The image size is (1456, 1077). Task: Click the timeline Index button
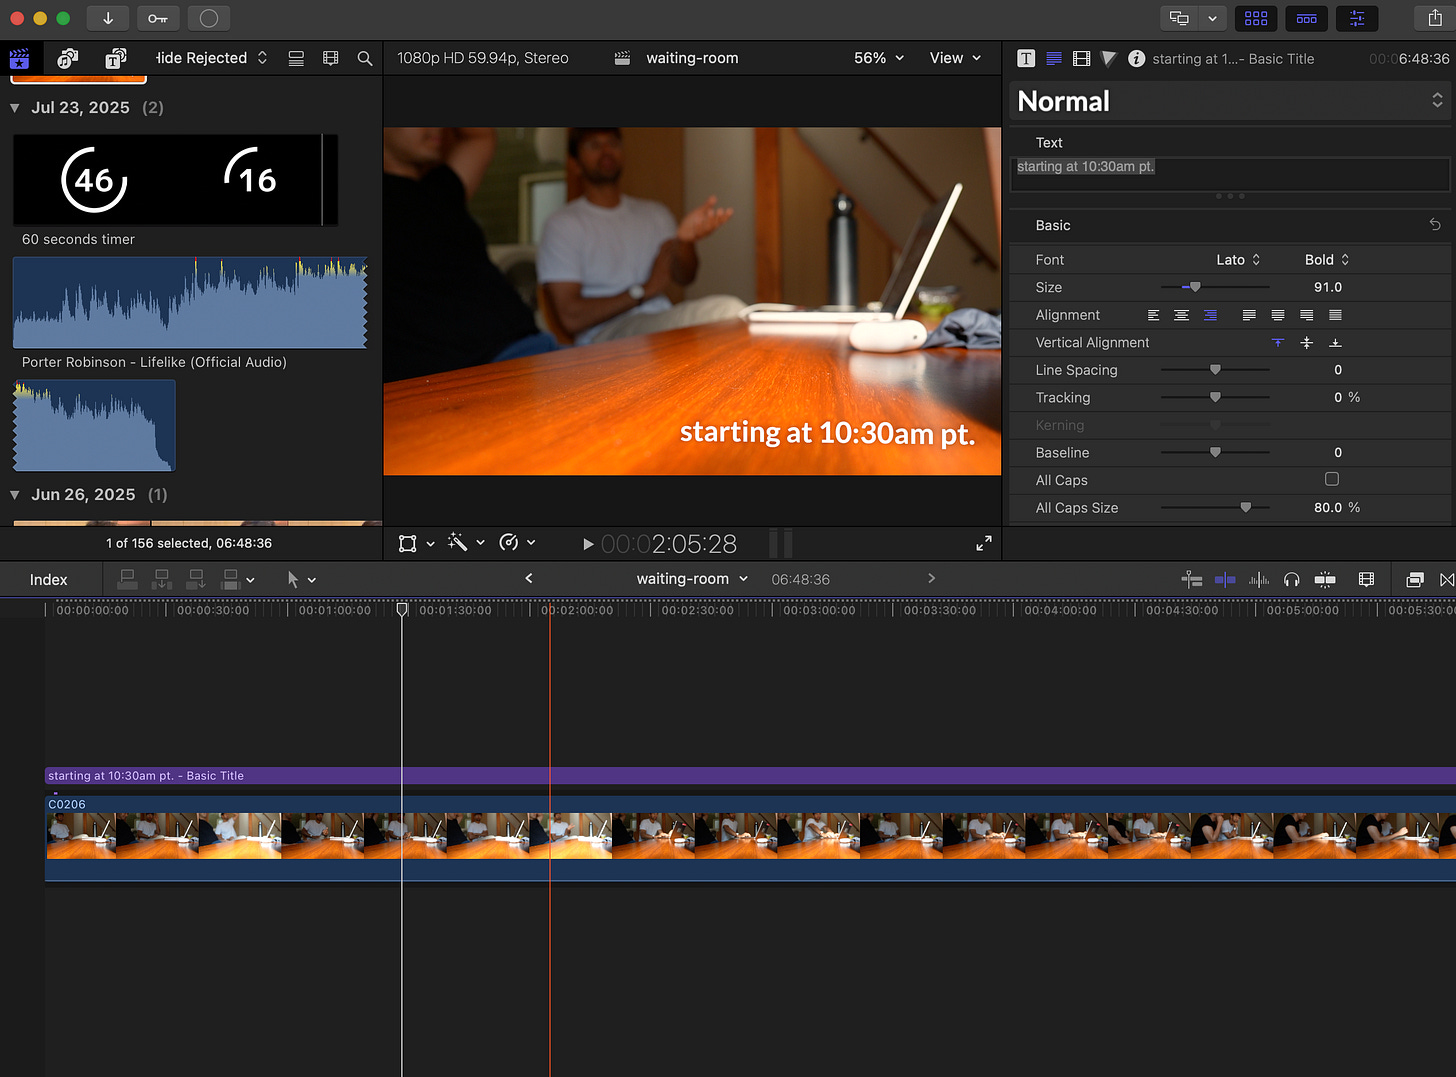49,580
